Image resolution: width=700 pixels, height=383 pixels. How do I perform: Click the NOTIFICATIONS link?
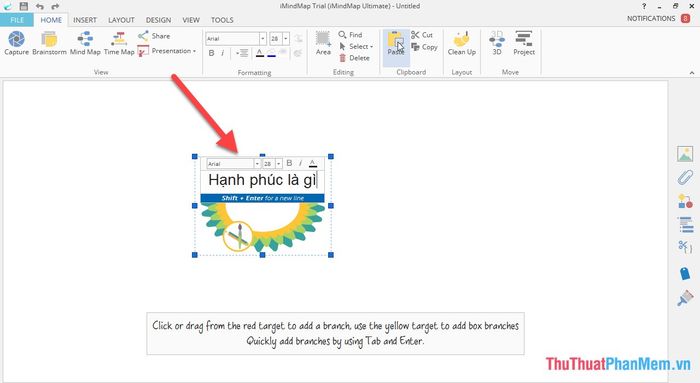(x=651, y=18)
